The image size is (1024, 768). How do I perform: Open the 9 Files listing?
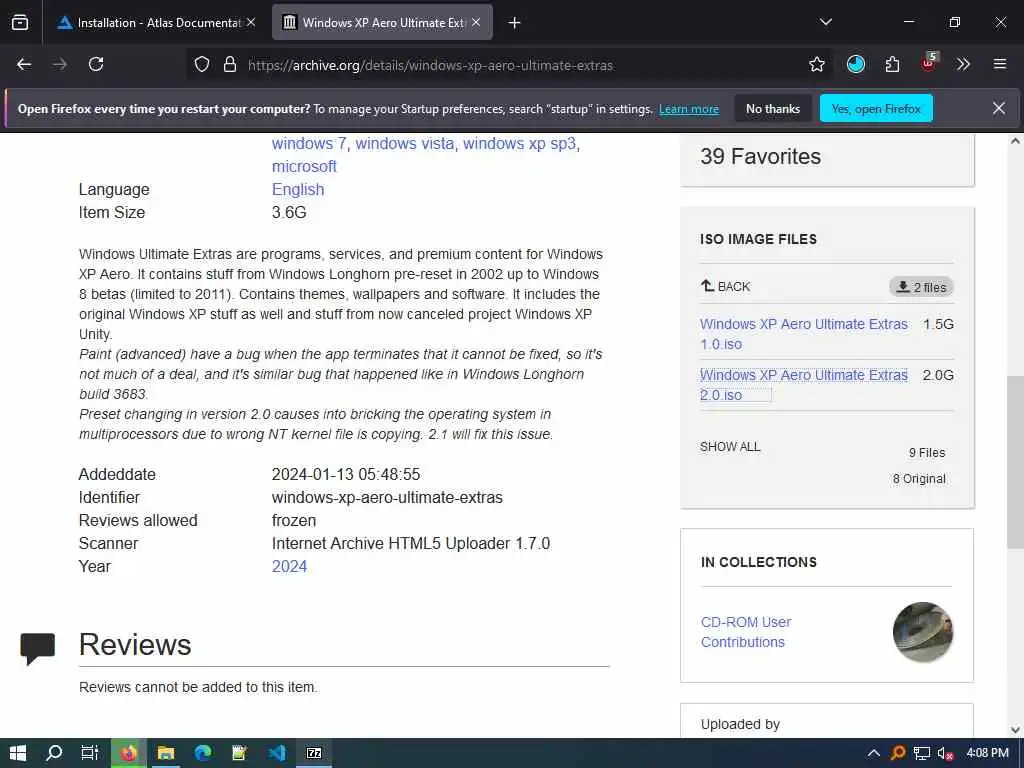[927, 453]
